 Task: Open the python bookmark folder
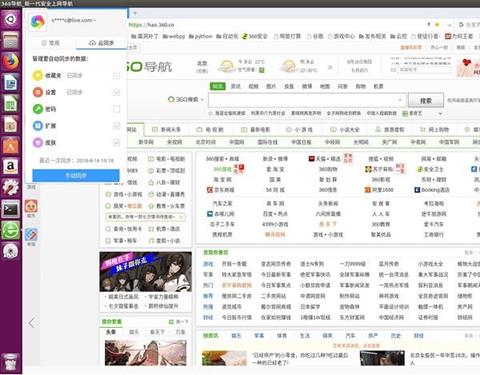click(200, 36)
